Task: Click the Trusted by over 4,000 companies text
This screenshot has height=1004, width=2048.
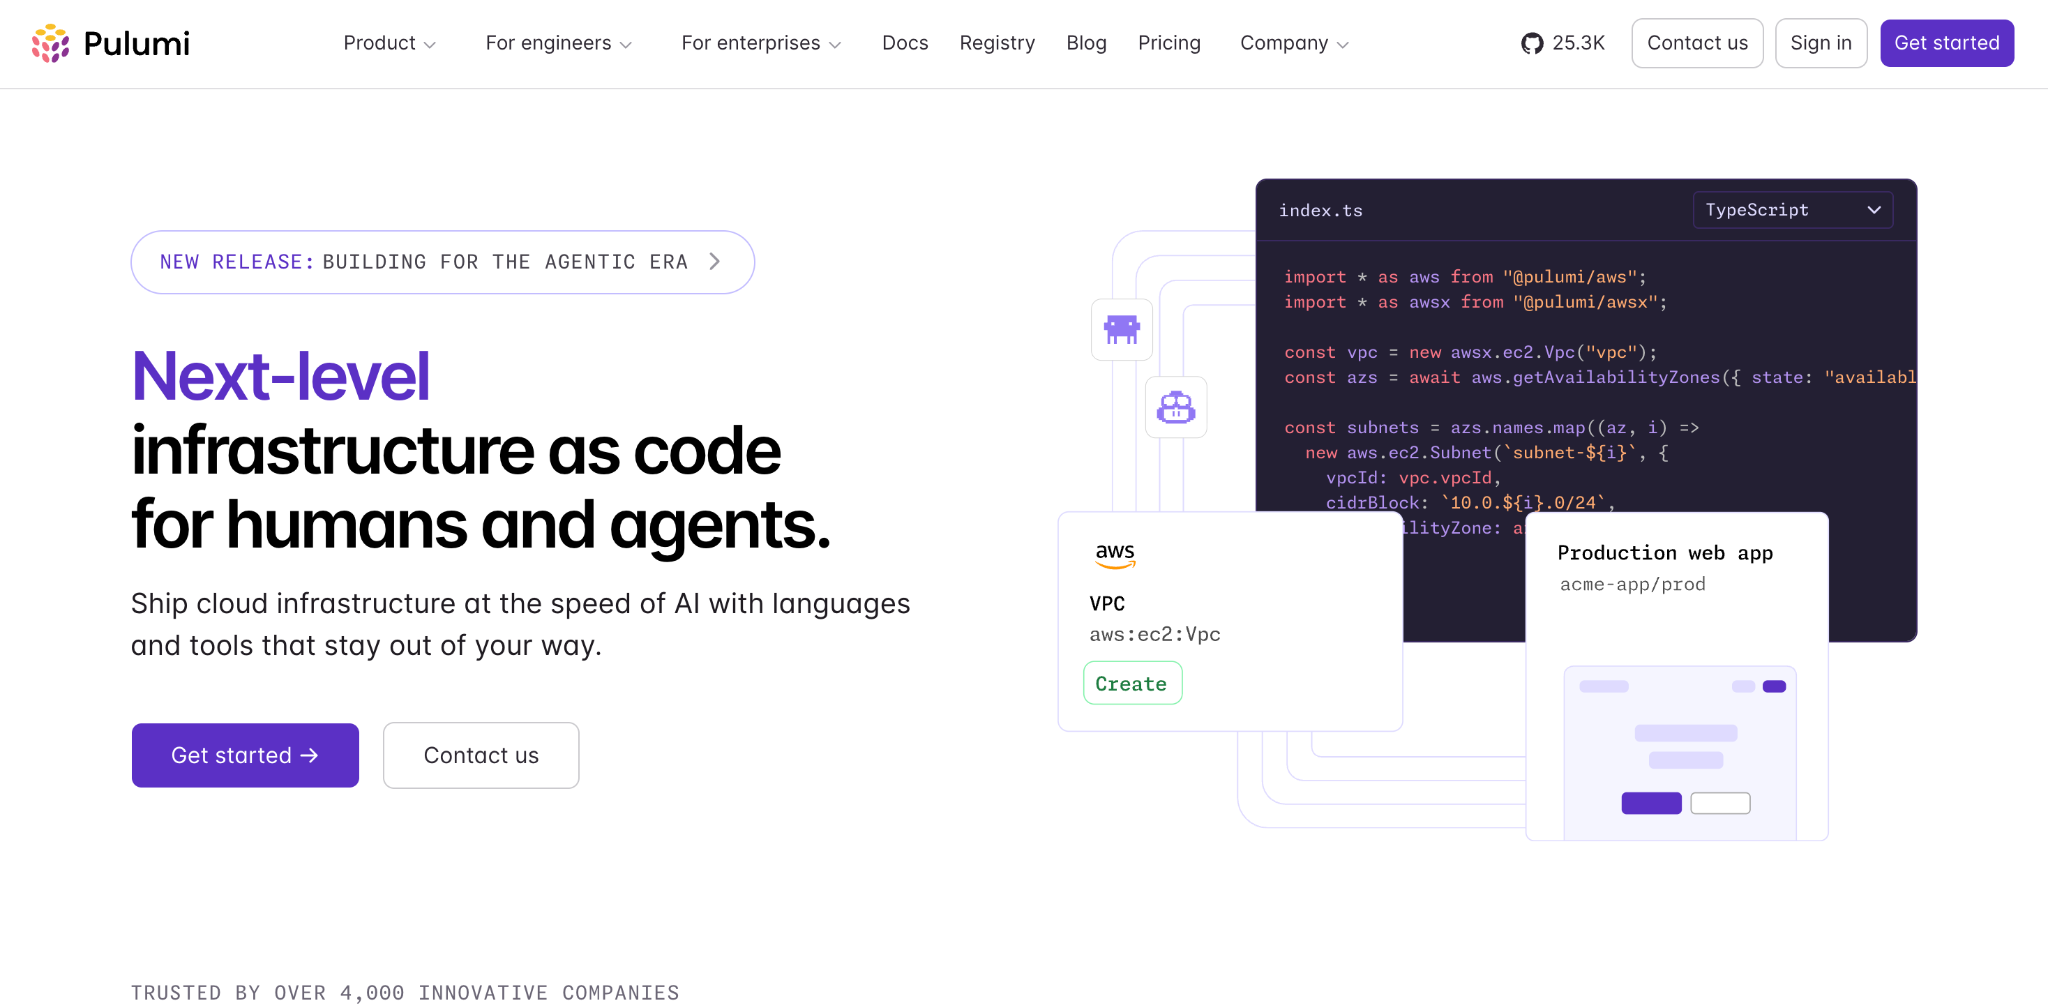Action: [x=405, y=992]
